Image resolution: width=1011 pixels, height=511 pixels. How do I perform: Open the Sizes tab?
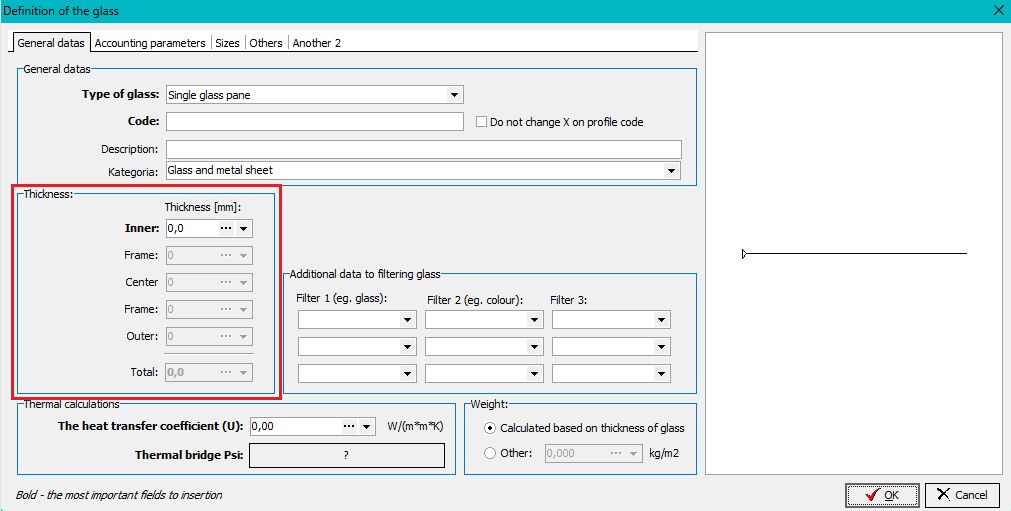(227, 43)
